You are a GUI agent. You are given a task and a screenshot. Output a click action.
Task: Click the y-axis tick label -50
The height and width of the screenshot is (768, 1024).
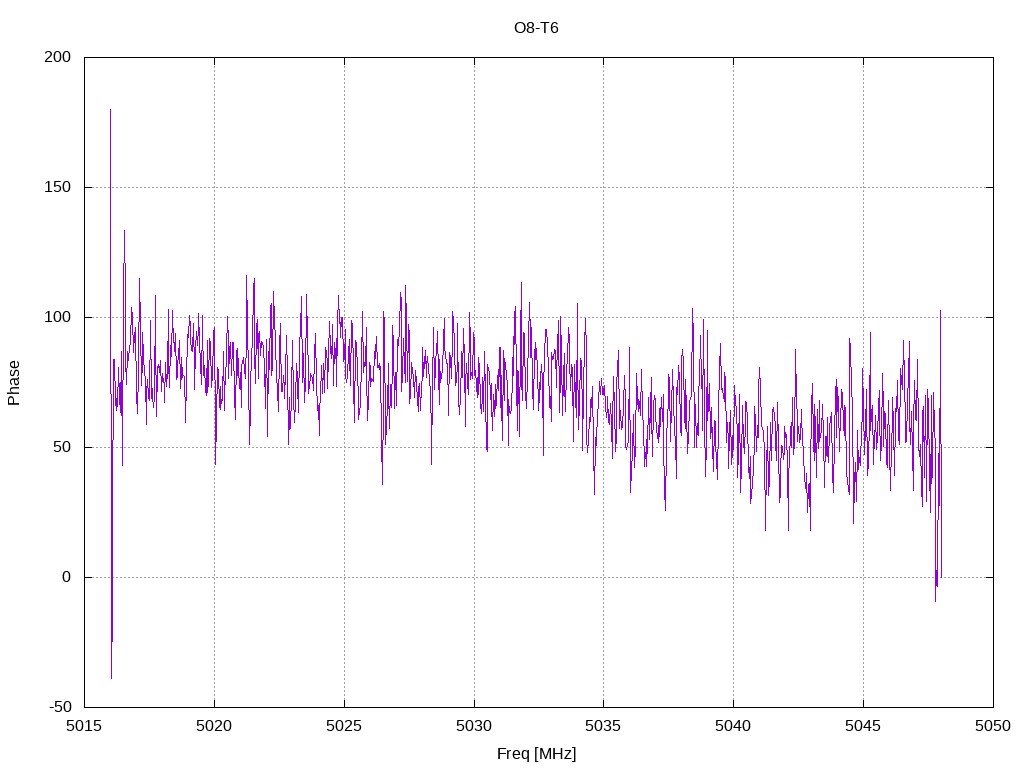point(60,707)
